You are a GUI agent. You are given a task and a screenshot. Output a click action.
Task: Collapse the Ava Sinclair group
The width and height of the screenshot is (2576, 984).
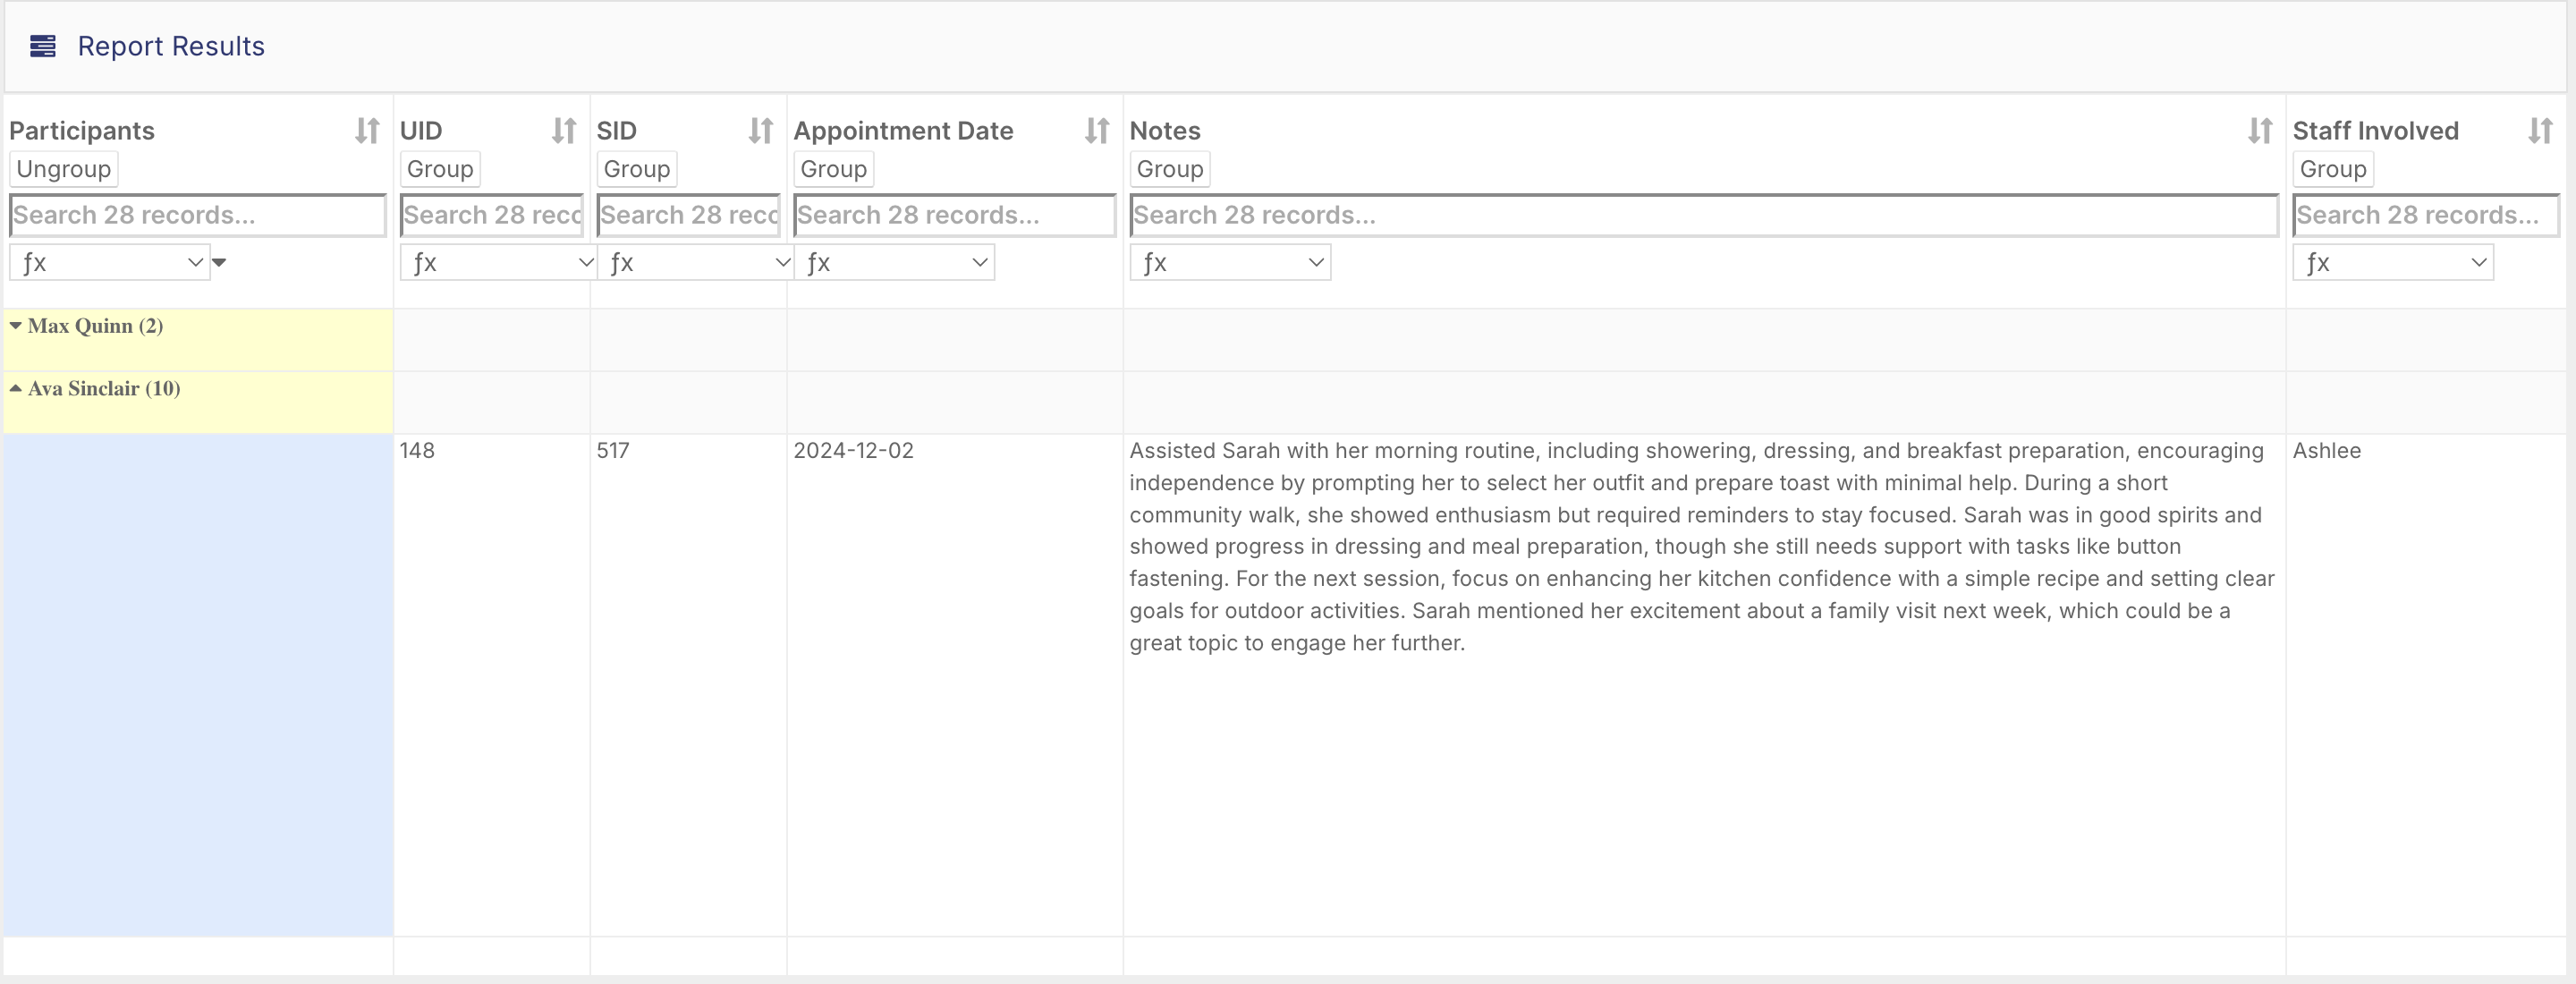(16, 389)
